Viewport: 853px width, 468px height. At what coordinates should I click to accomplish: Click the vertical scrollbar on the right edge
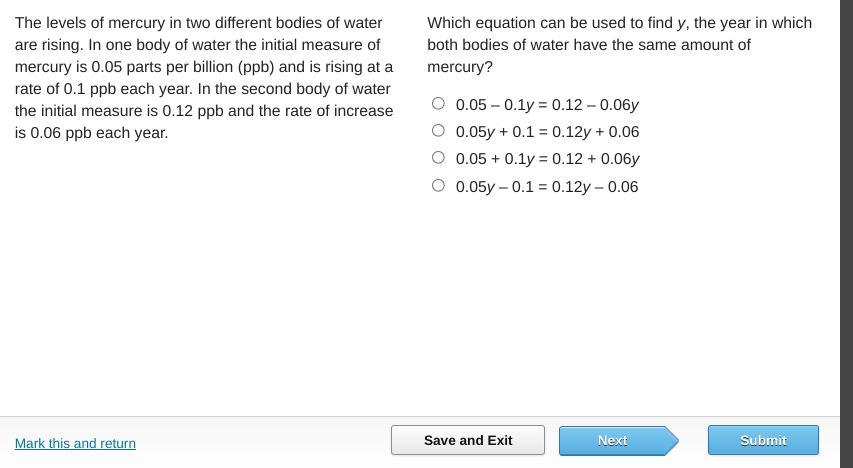tap(846, 200)
